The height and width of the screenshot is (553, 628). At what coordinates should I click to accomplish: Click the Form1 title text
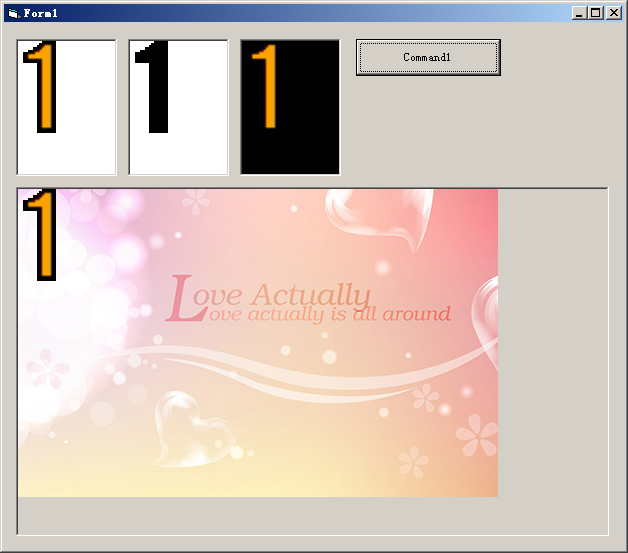[40, 13]
